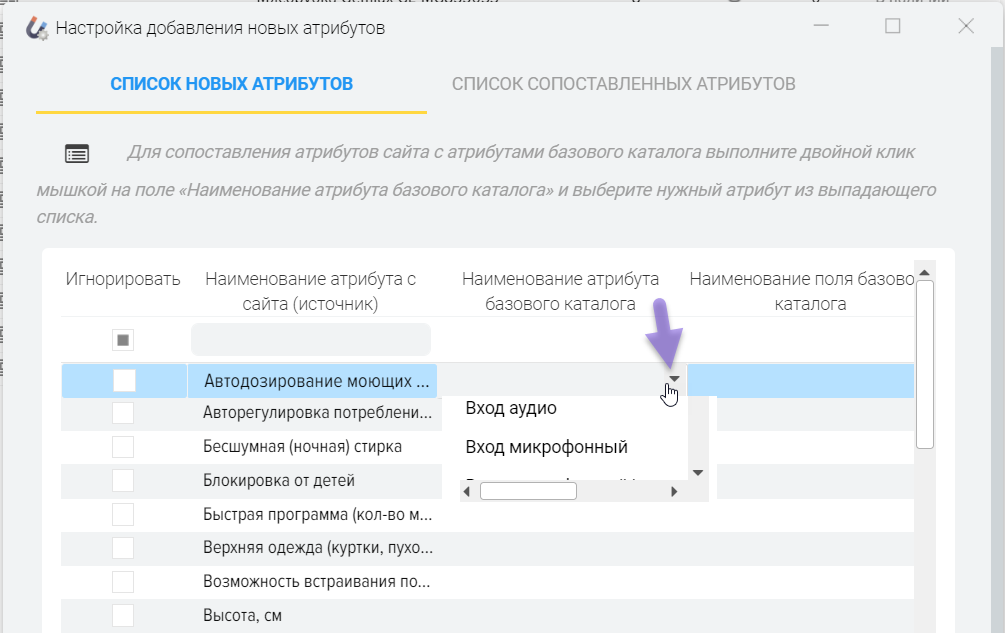
Task: Click the source attribute name filter field
Action: 311,340
